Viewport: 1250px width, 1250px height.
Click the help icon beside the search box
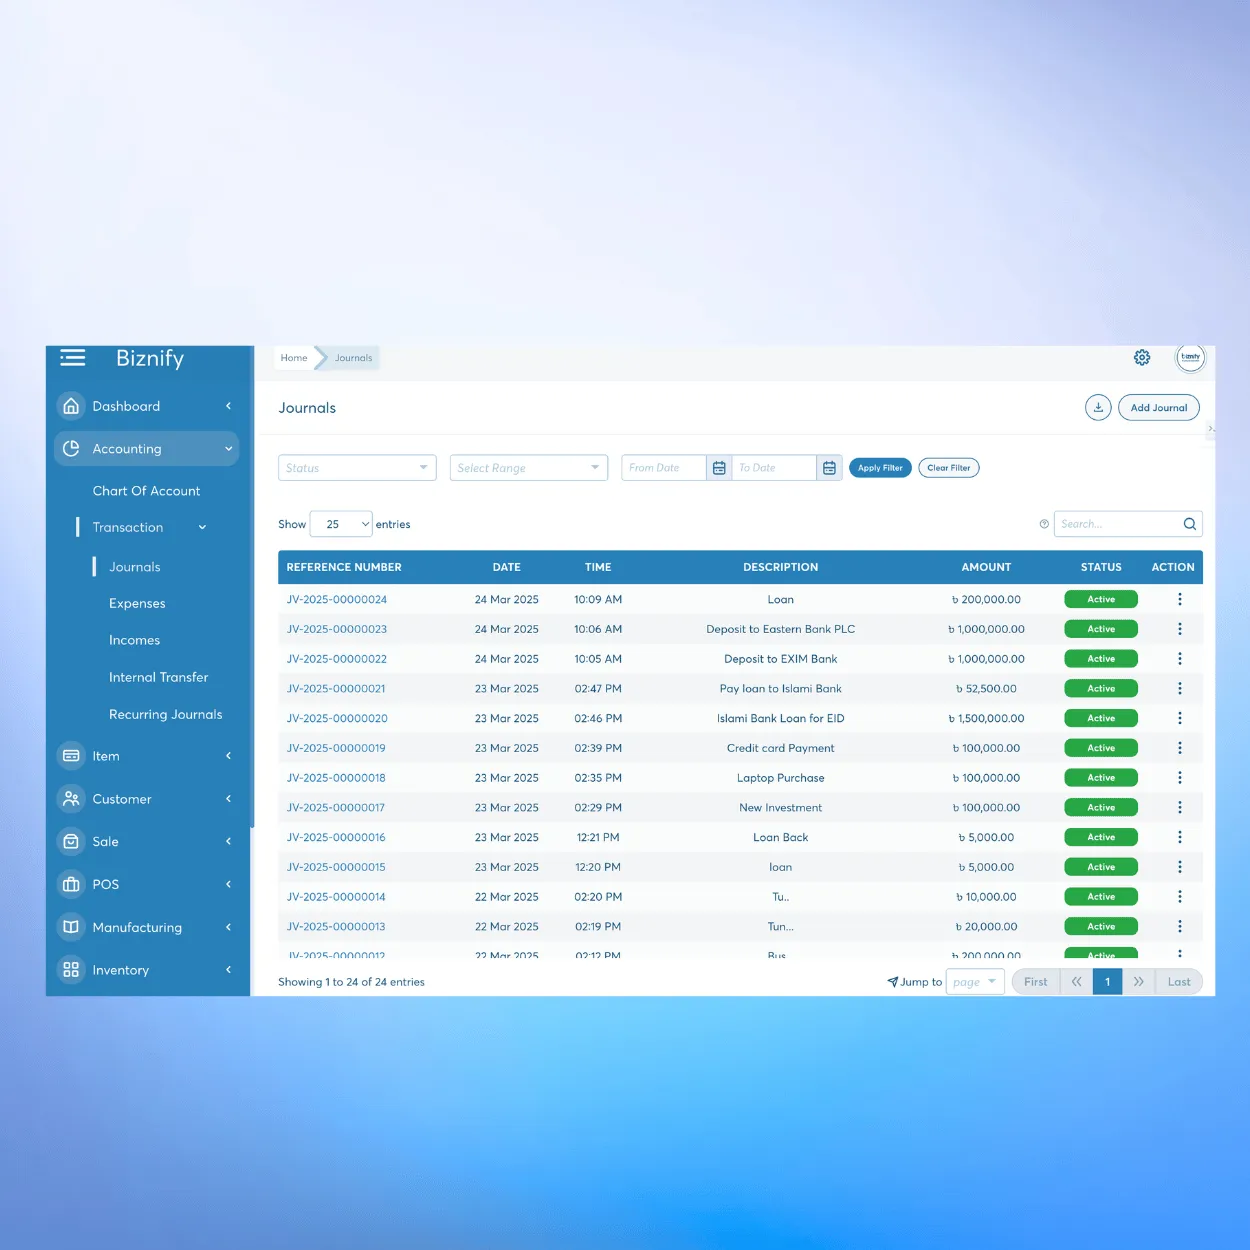1044,524
